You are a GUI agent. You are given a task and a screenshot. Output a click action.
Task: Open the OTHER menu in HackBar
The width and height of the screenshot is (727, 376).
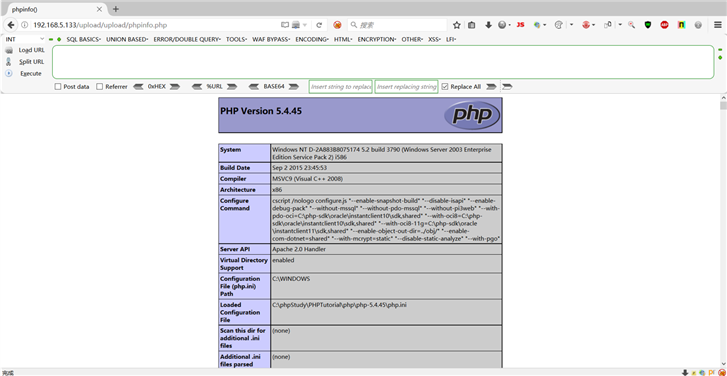point(412,39)
